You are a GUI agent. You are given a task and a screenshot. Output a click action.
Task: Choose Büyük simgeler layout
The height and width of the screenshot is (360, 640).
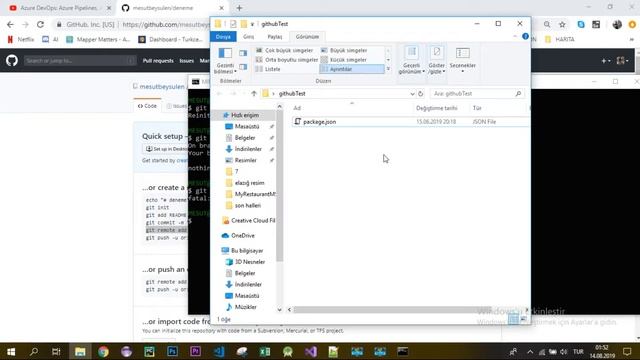click(344, 50)
